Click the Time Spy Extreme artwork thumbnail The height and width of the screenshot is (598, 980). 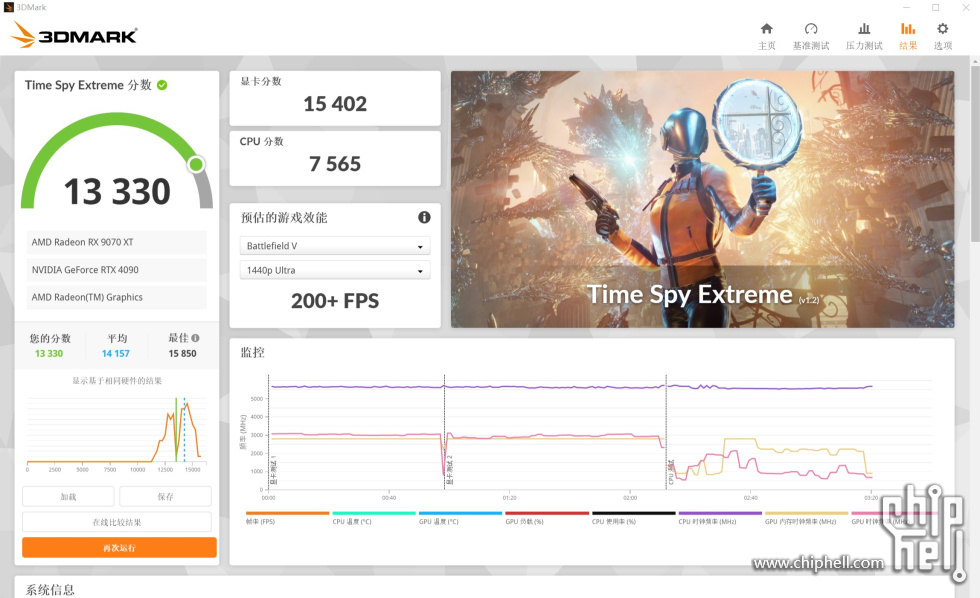coord(702,199)
